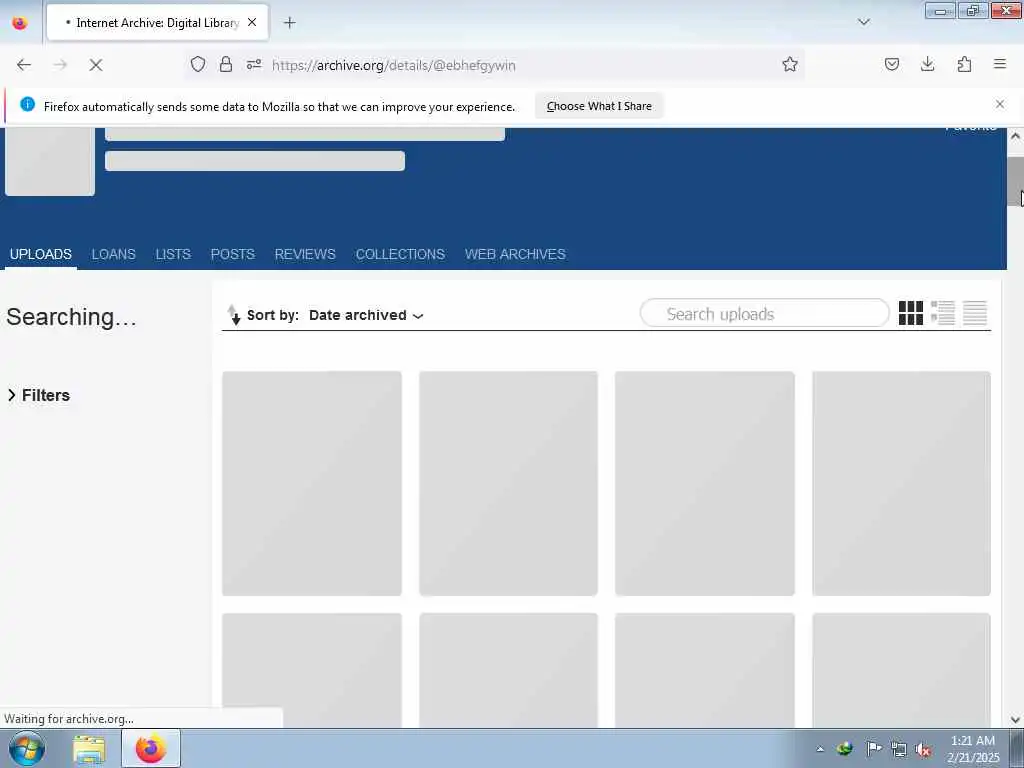Switch to the WEB ARCHIVES tab

(515, 254)
